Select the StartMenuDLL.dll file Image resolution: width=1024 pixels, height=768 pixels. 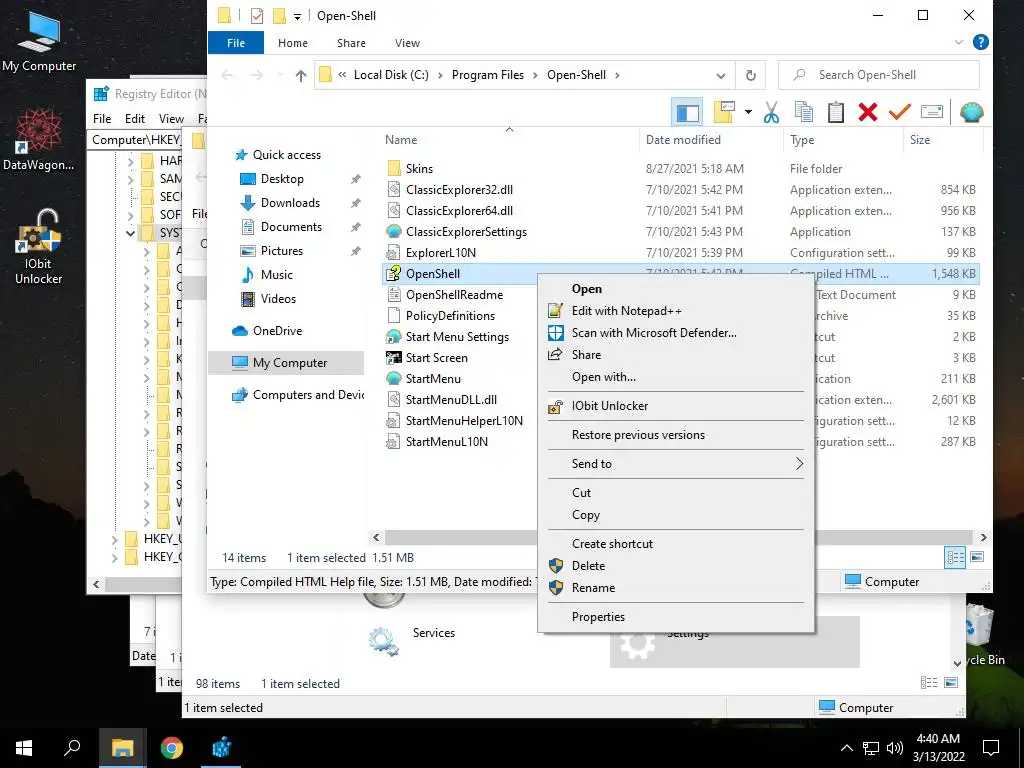click(x=451, y=400)
